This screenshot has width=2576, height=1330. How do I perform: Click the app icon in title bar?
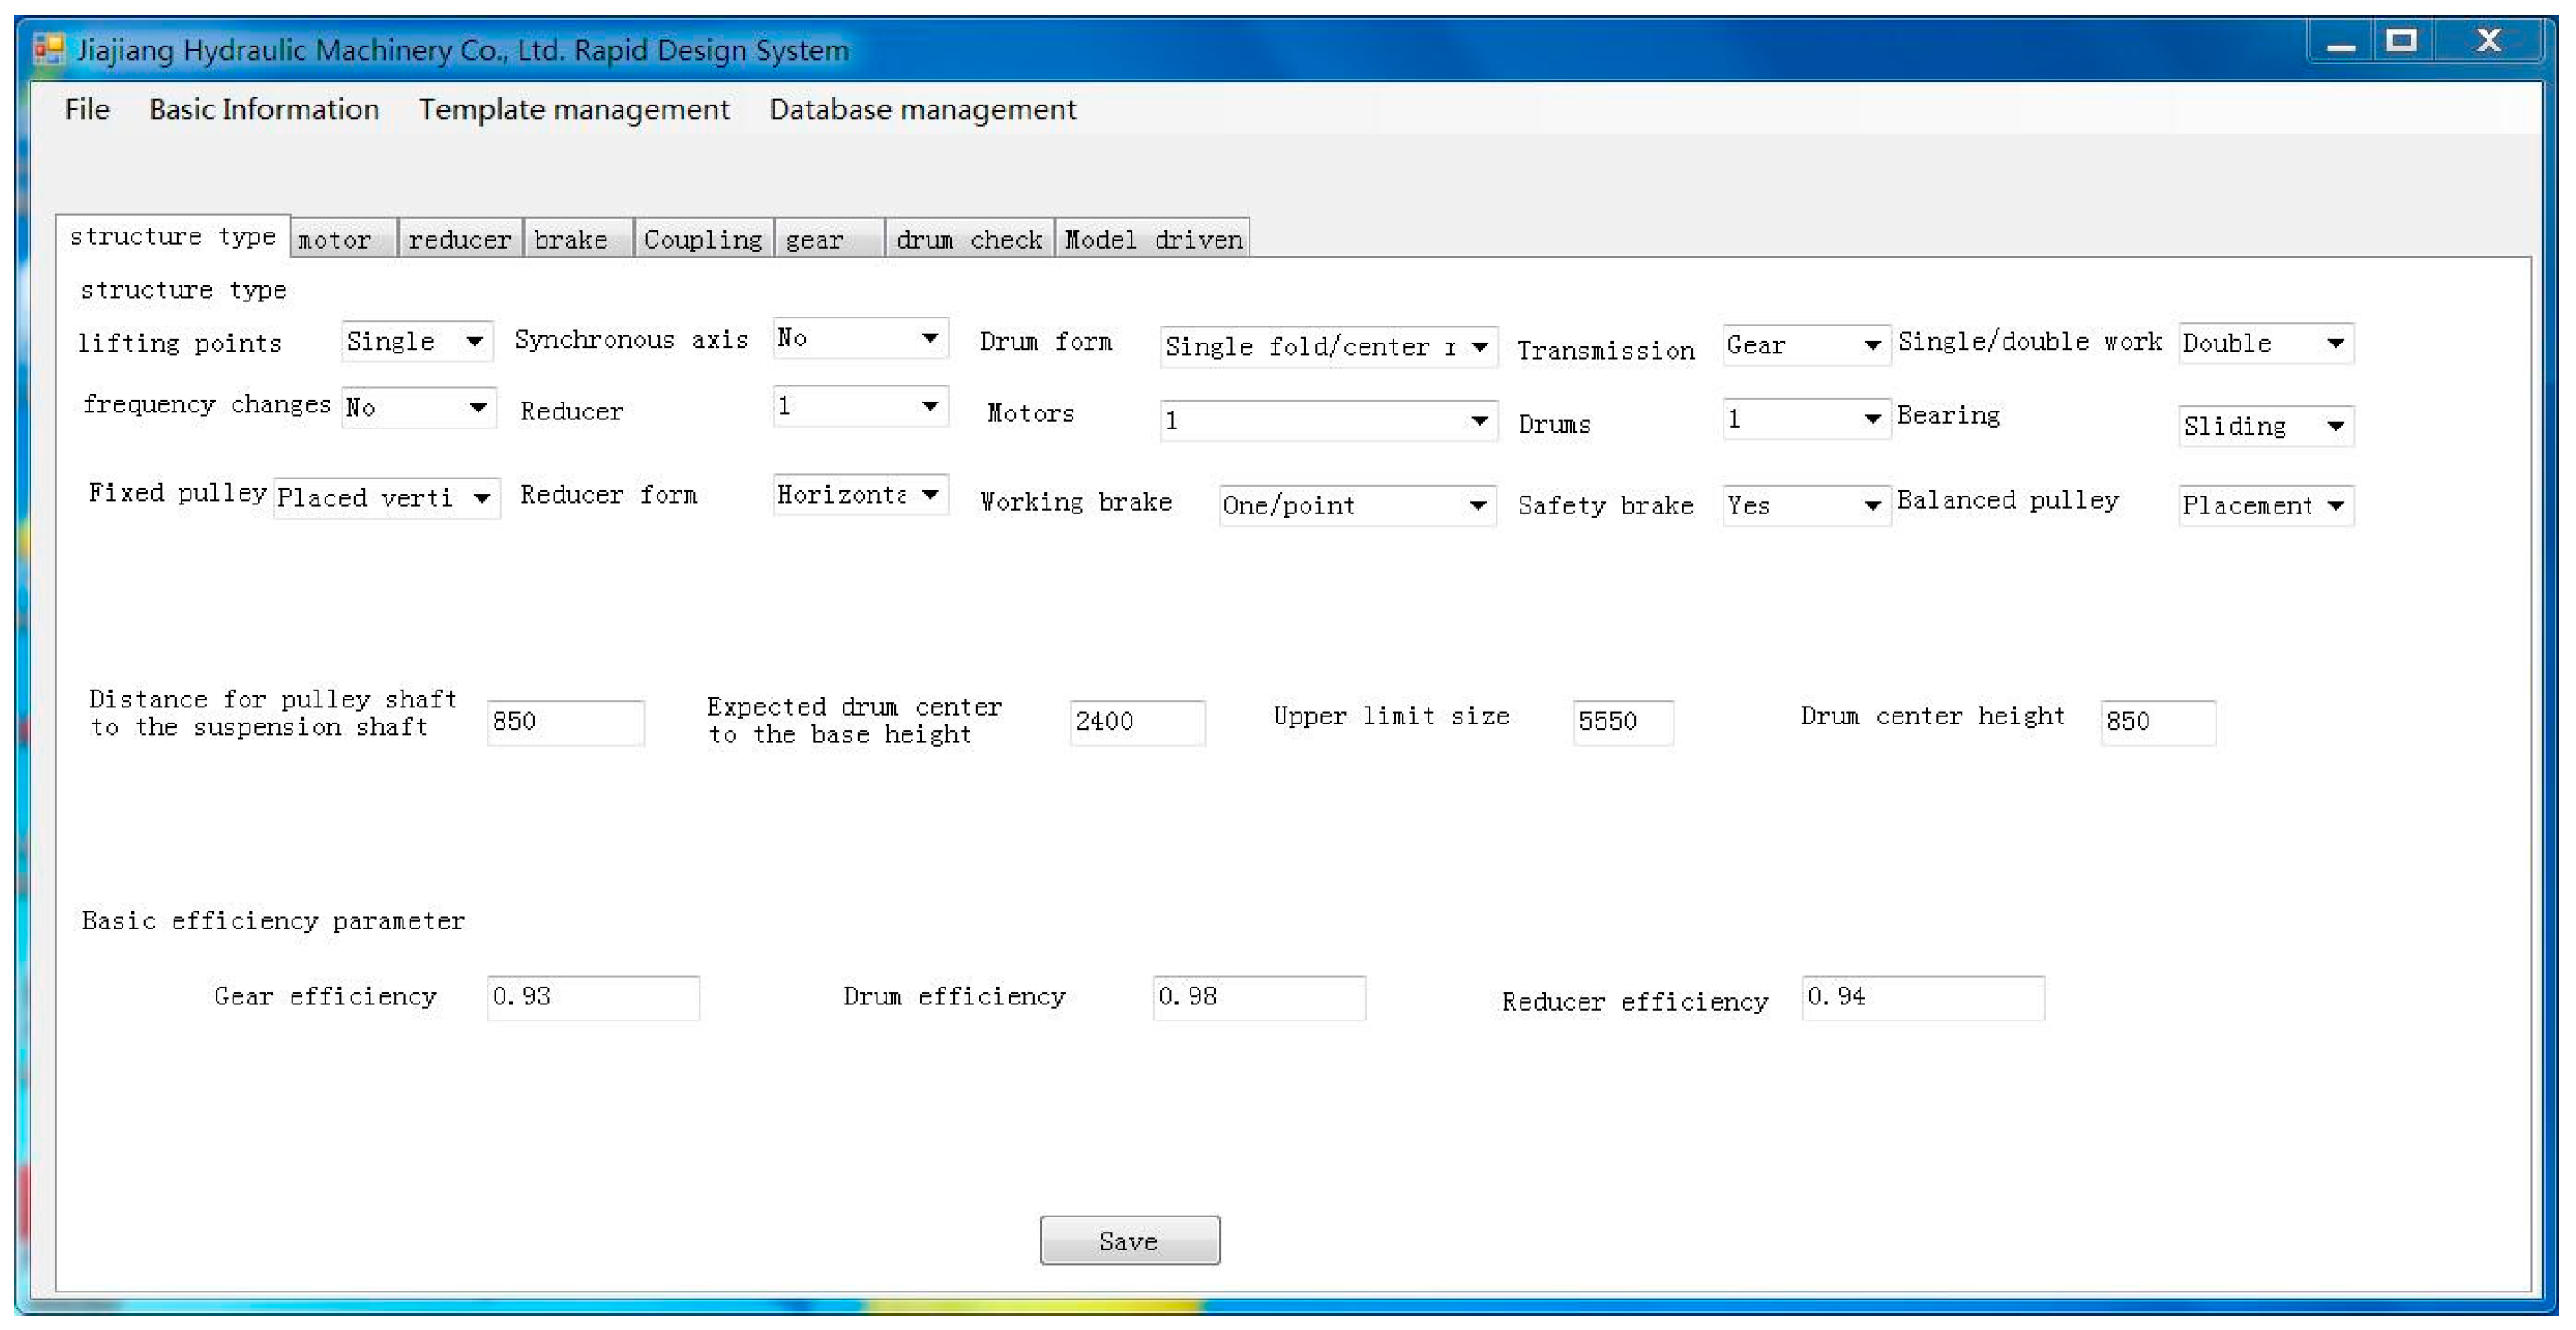point(47,48)
